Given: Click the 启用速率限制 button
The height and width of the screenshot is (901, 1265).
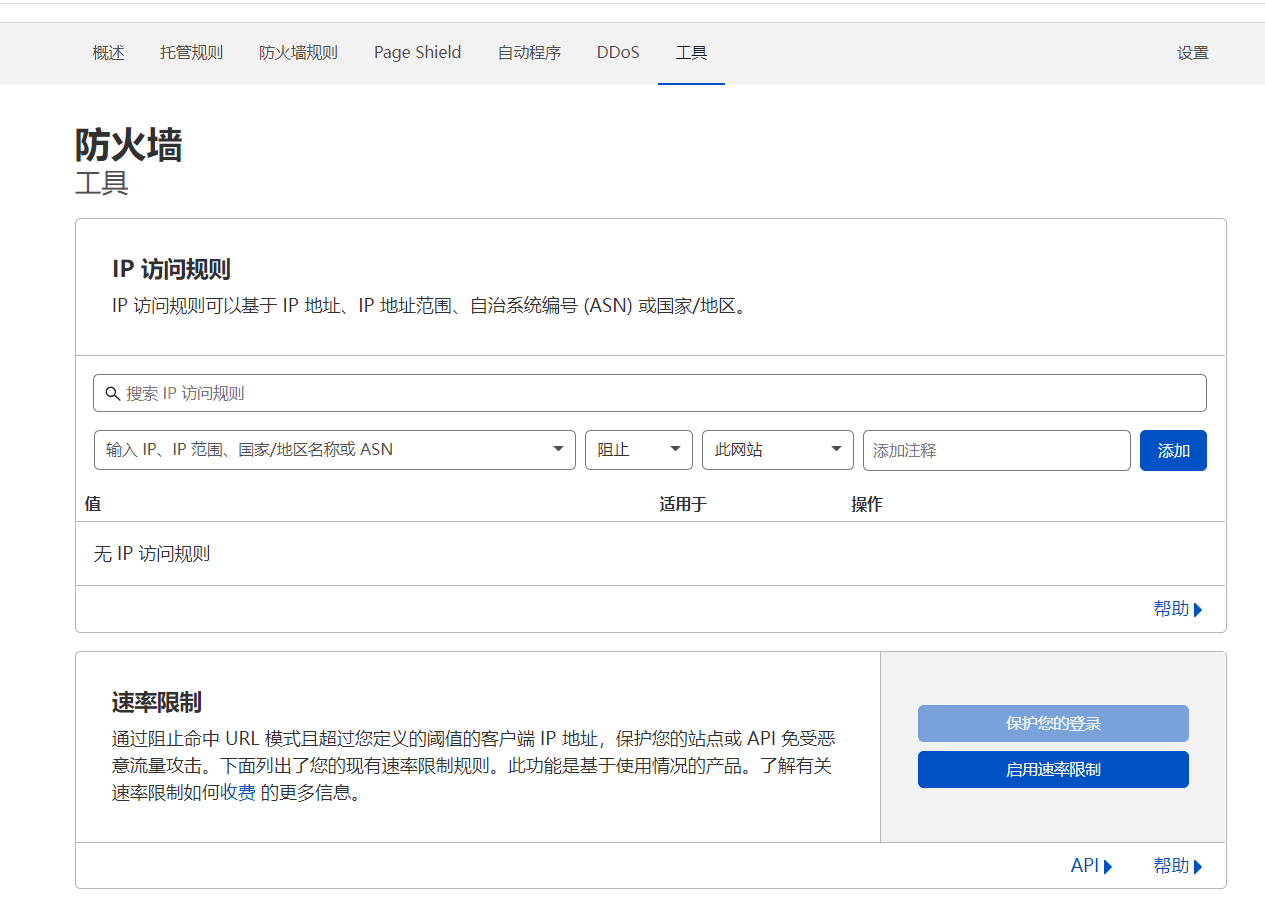Looking at the screenshot, I should [x=1053, y=770].
